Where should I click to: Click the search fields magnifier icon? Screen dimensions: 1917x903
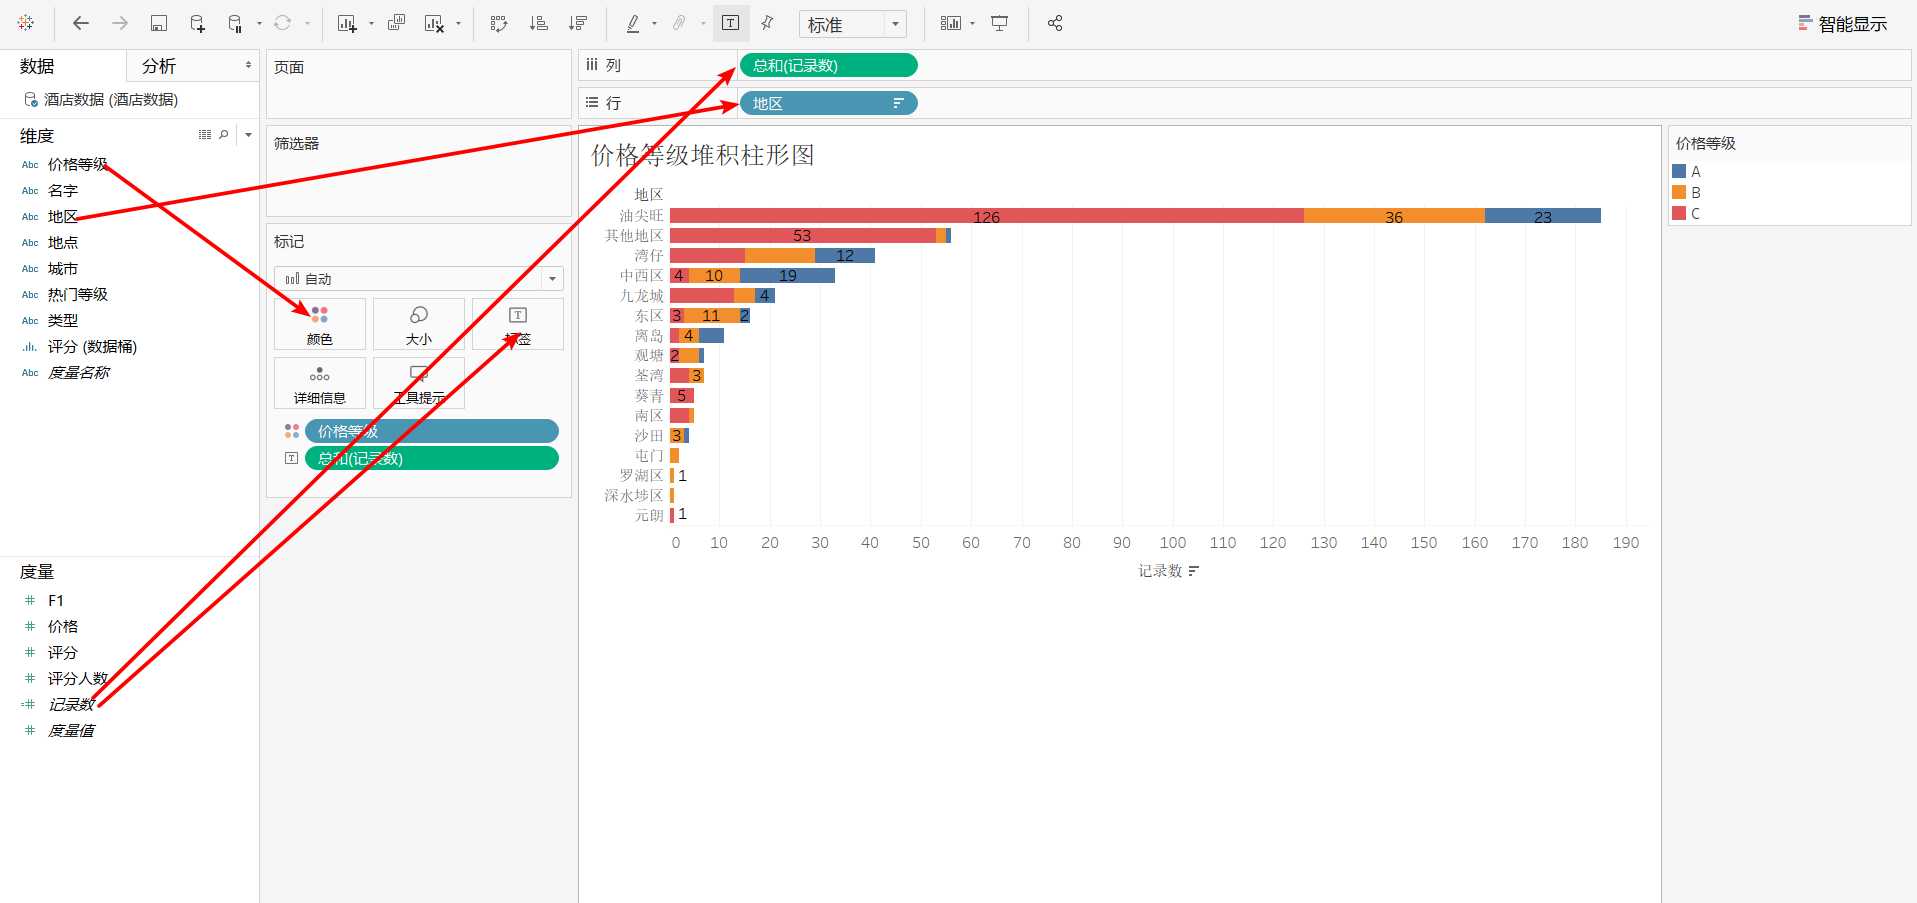(x=224, y=134)
